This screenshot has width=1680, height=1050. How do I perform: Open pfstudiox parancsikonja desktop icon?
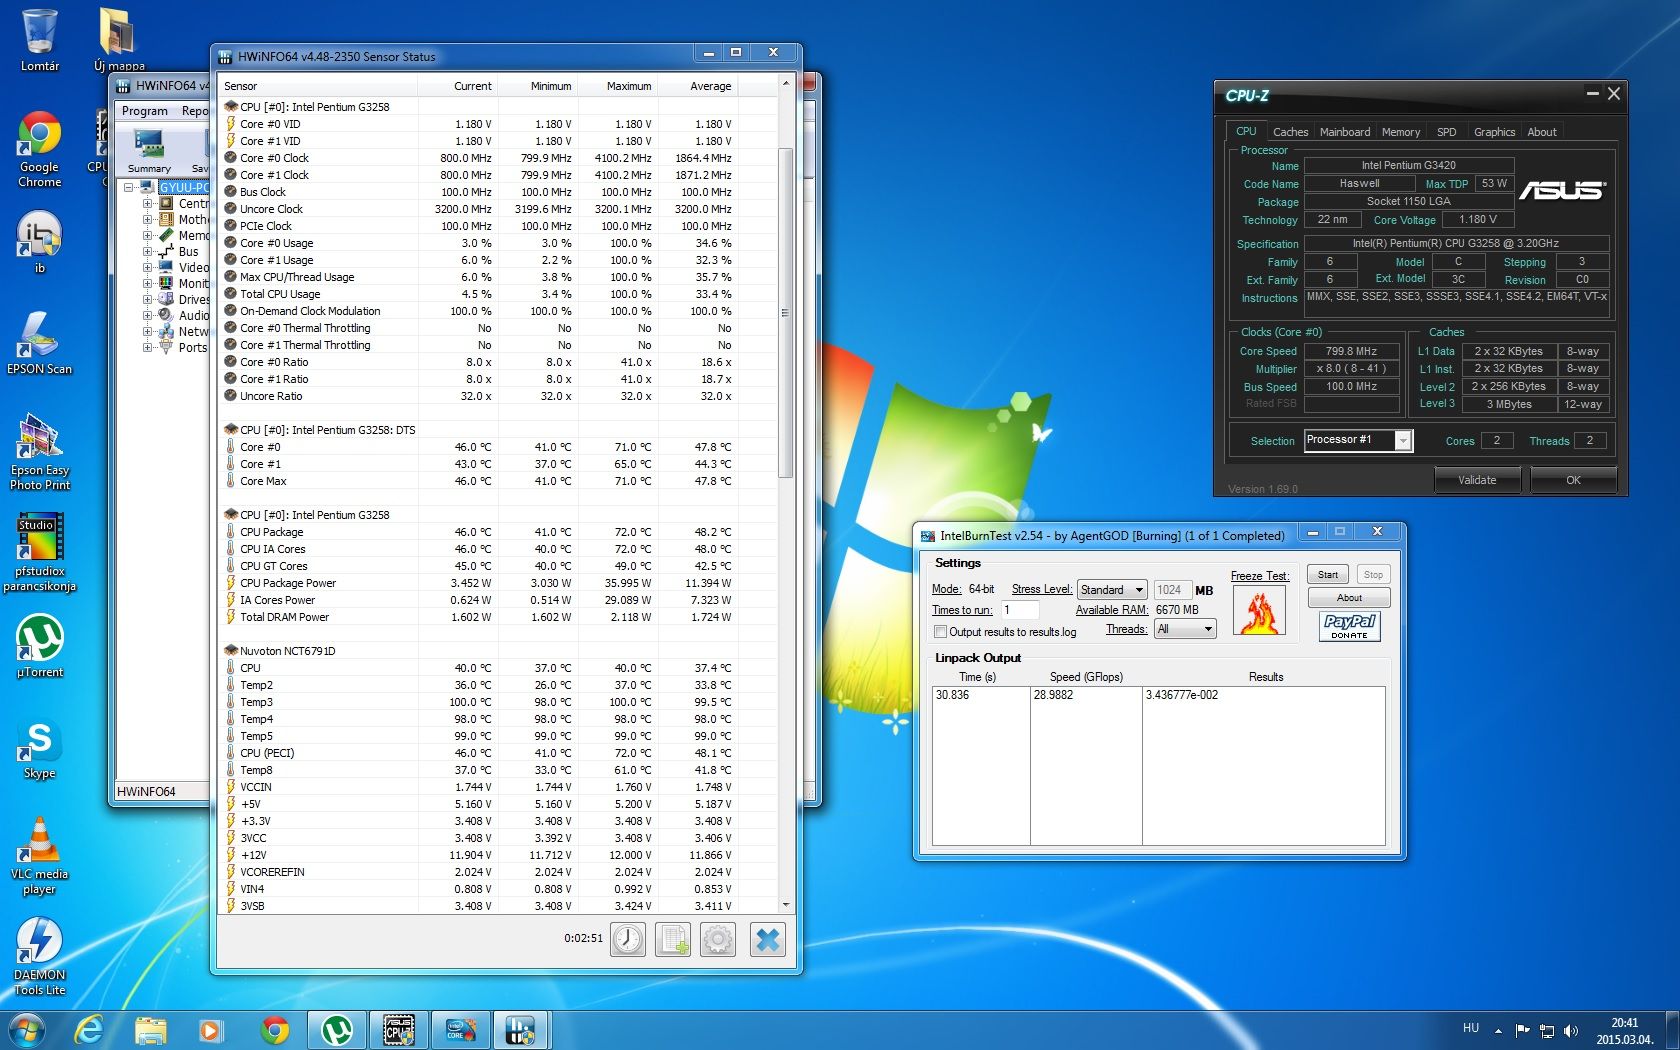pos(40,553)
